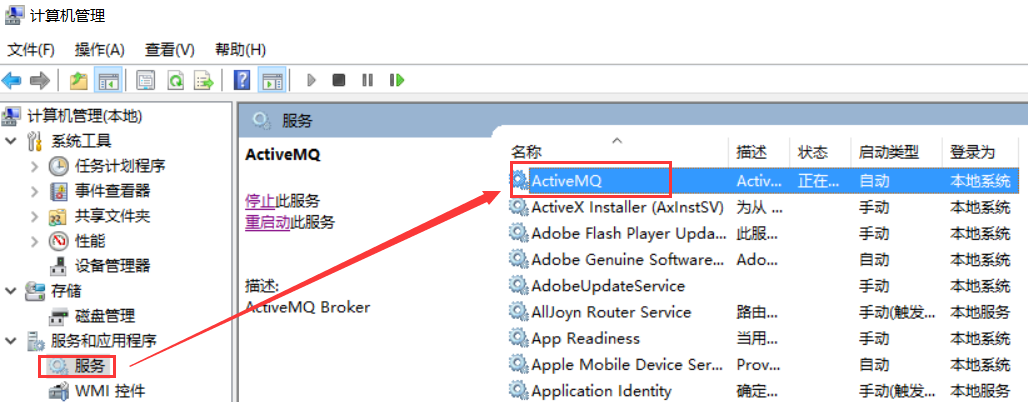The width and height of the screenshot is (1028, 402).
Task: Collapse the 系统工具 tree node
Action: 10,141
